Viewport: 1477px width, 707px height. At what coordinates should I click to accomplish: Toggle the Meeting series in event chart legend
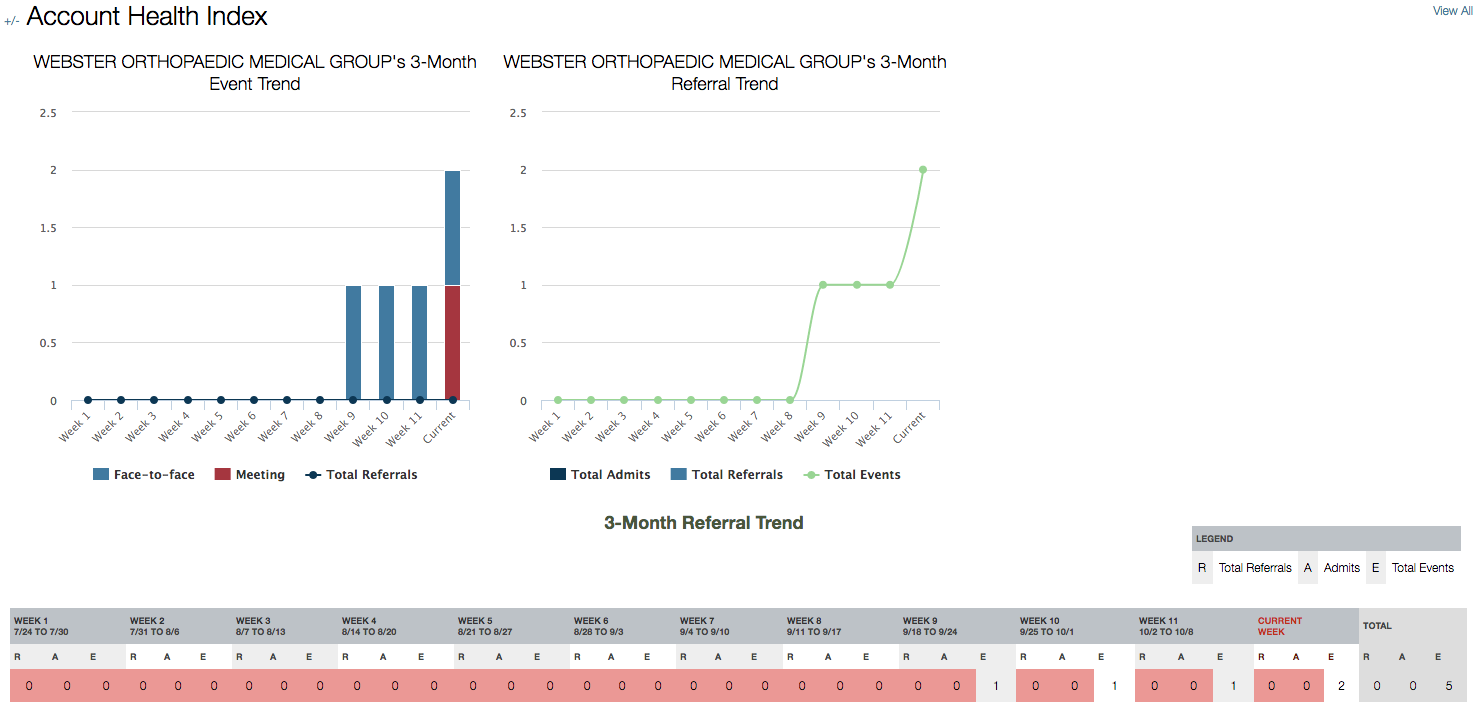click(x=250, y=475)
